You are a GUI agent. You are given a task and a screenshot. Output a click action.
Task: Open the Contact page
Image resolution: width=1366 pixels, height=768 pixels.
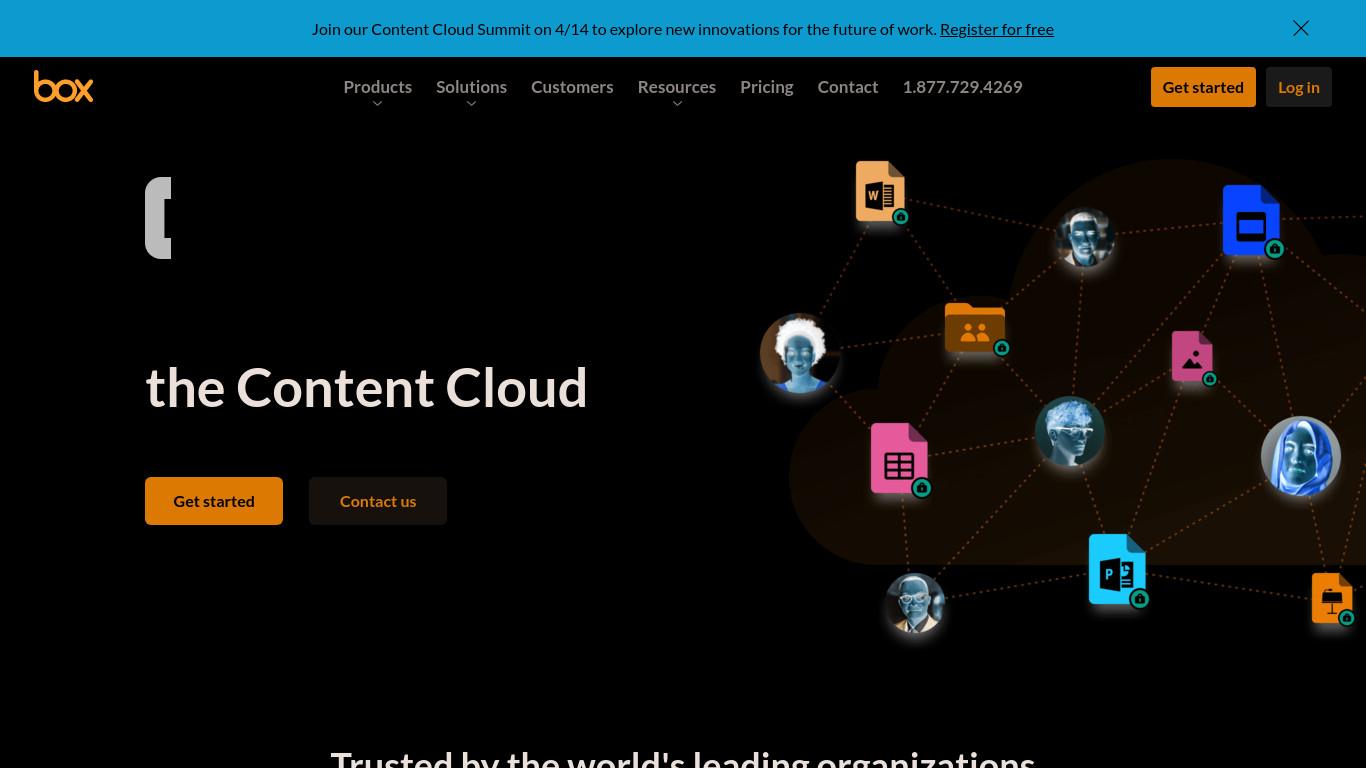tap(847, 87)
